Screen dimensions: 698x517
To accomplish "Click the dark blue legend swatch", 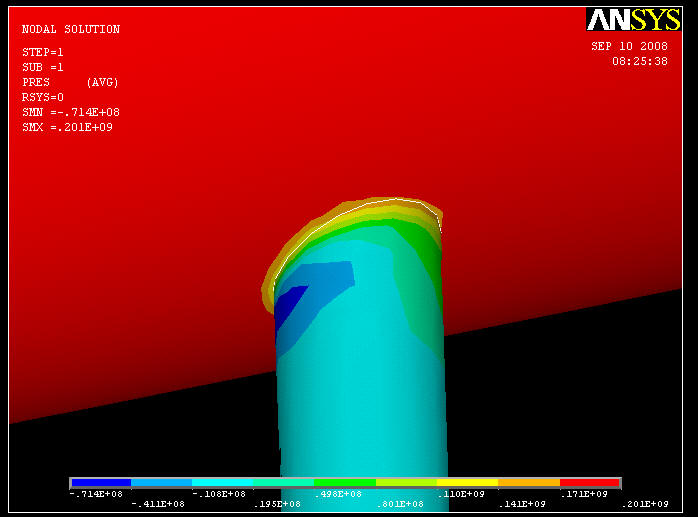I will click(x=101, y=483).
